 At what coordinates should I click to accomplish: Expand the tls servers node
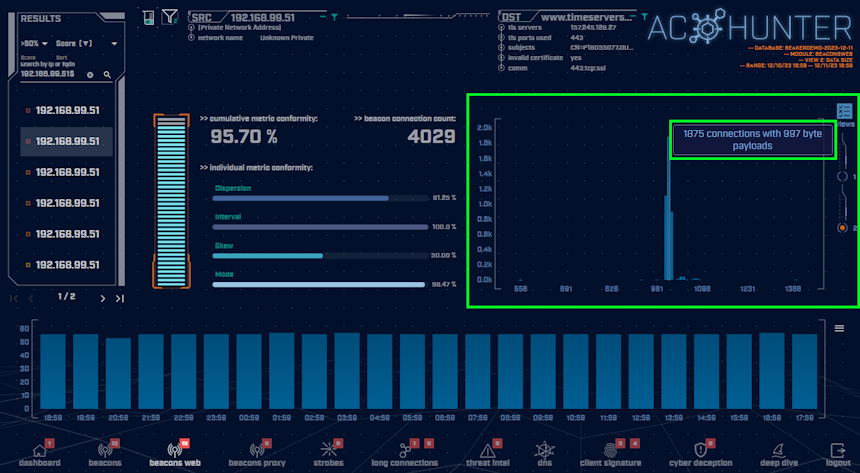click(501, 27)
